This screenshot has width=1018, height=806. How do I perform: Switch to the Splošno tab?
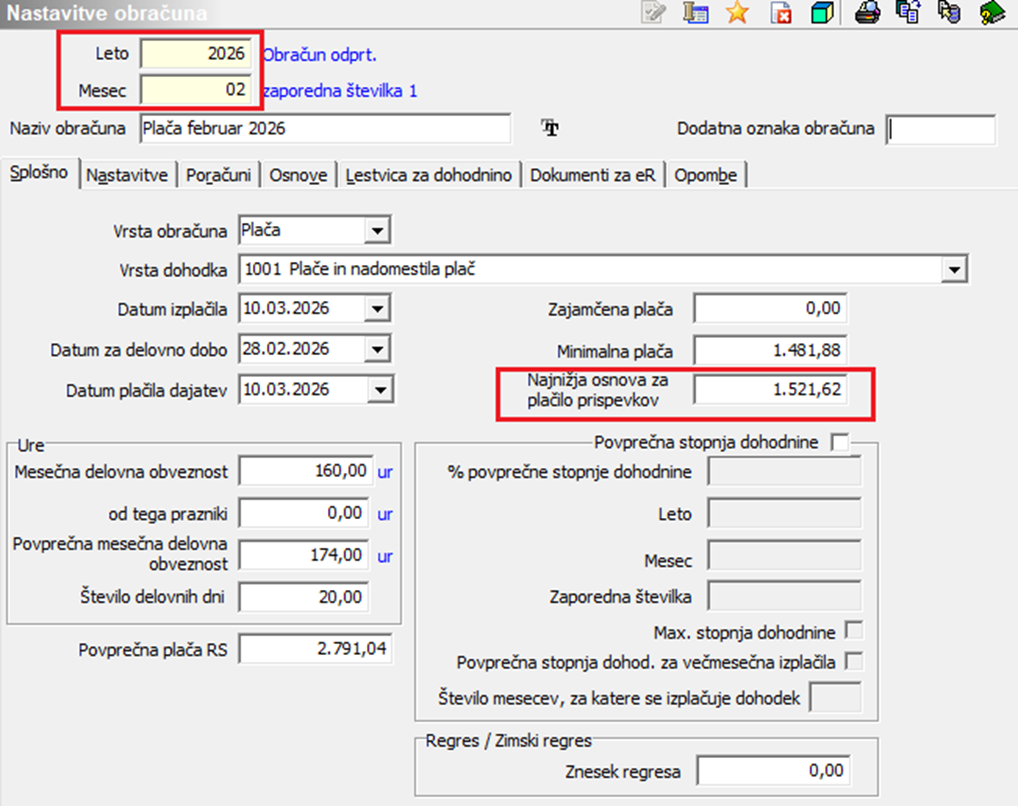[39, 173]
